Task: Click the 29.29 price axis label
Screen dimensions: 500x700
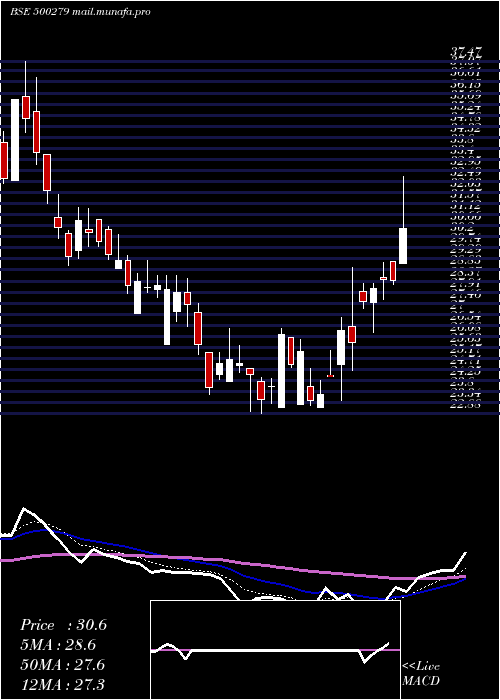Action: pos(466,250)
